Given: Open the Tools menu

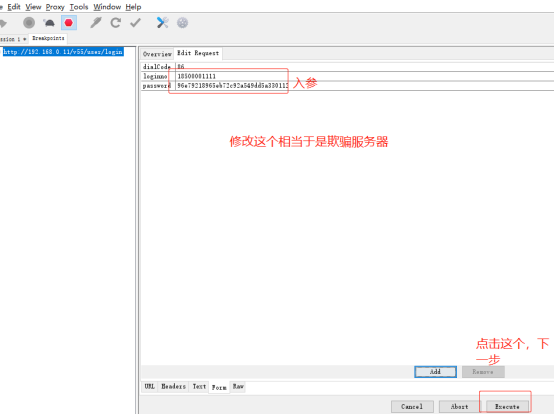Looking at the screenshot, I should tap(79, 7).
